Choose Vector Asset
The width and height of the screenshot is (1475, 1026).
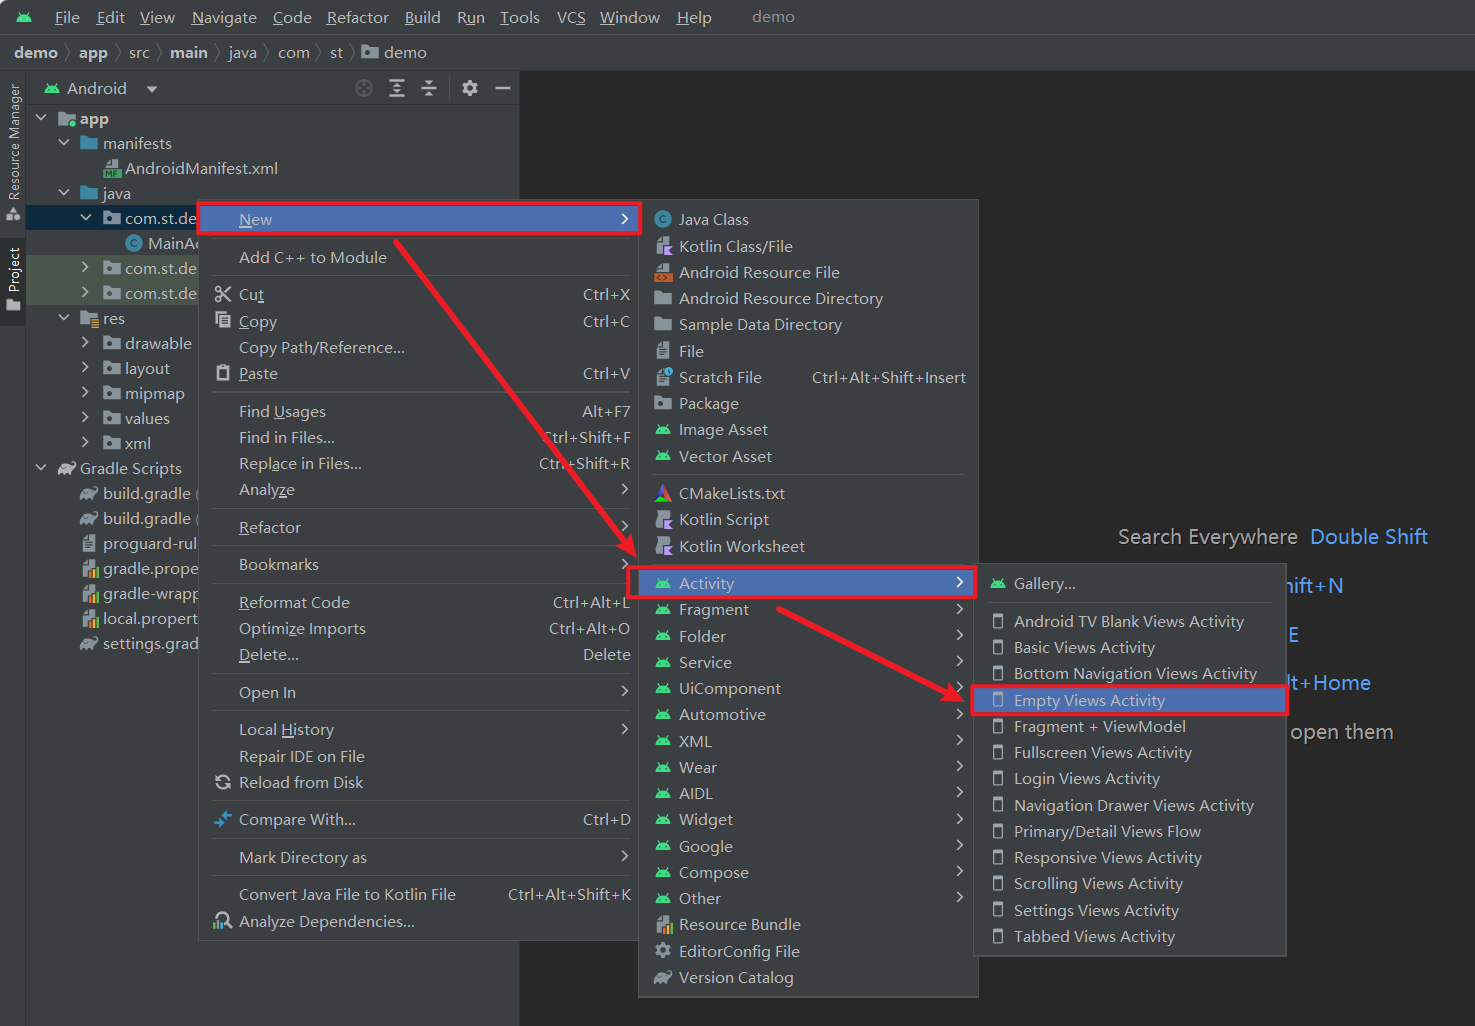(x=808, y=456)
